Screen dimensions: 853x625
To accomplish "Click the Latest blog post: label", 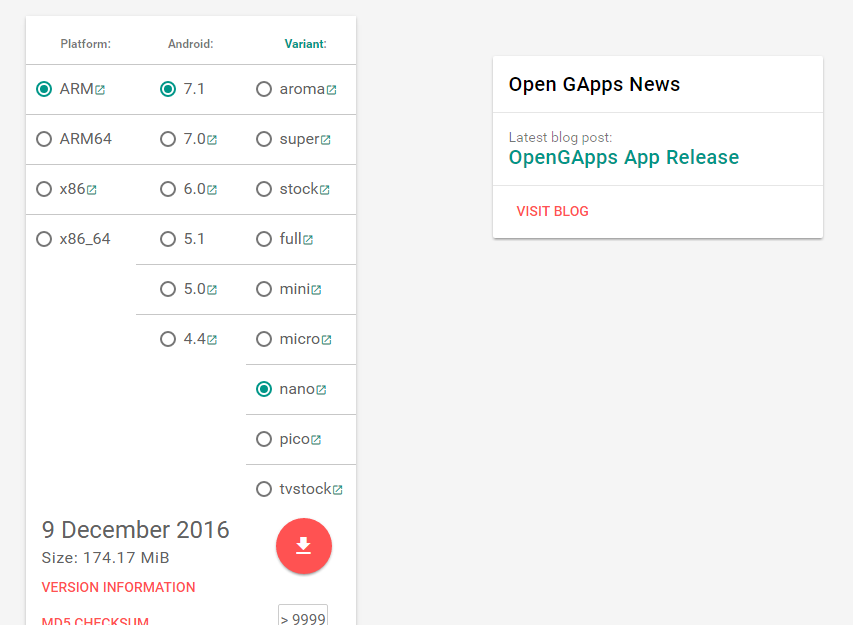I will (560, 137).
